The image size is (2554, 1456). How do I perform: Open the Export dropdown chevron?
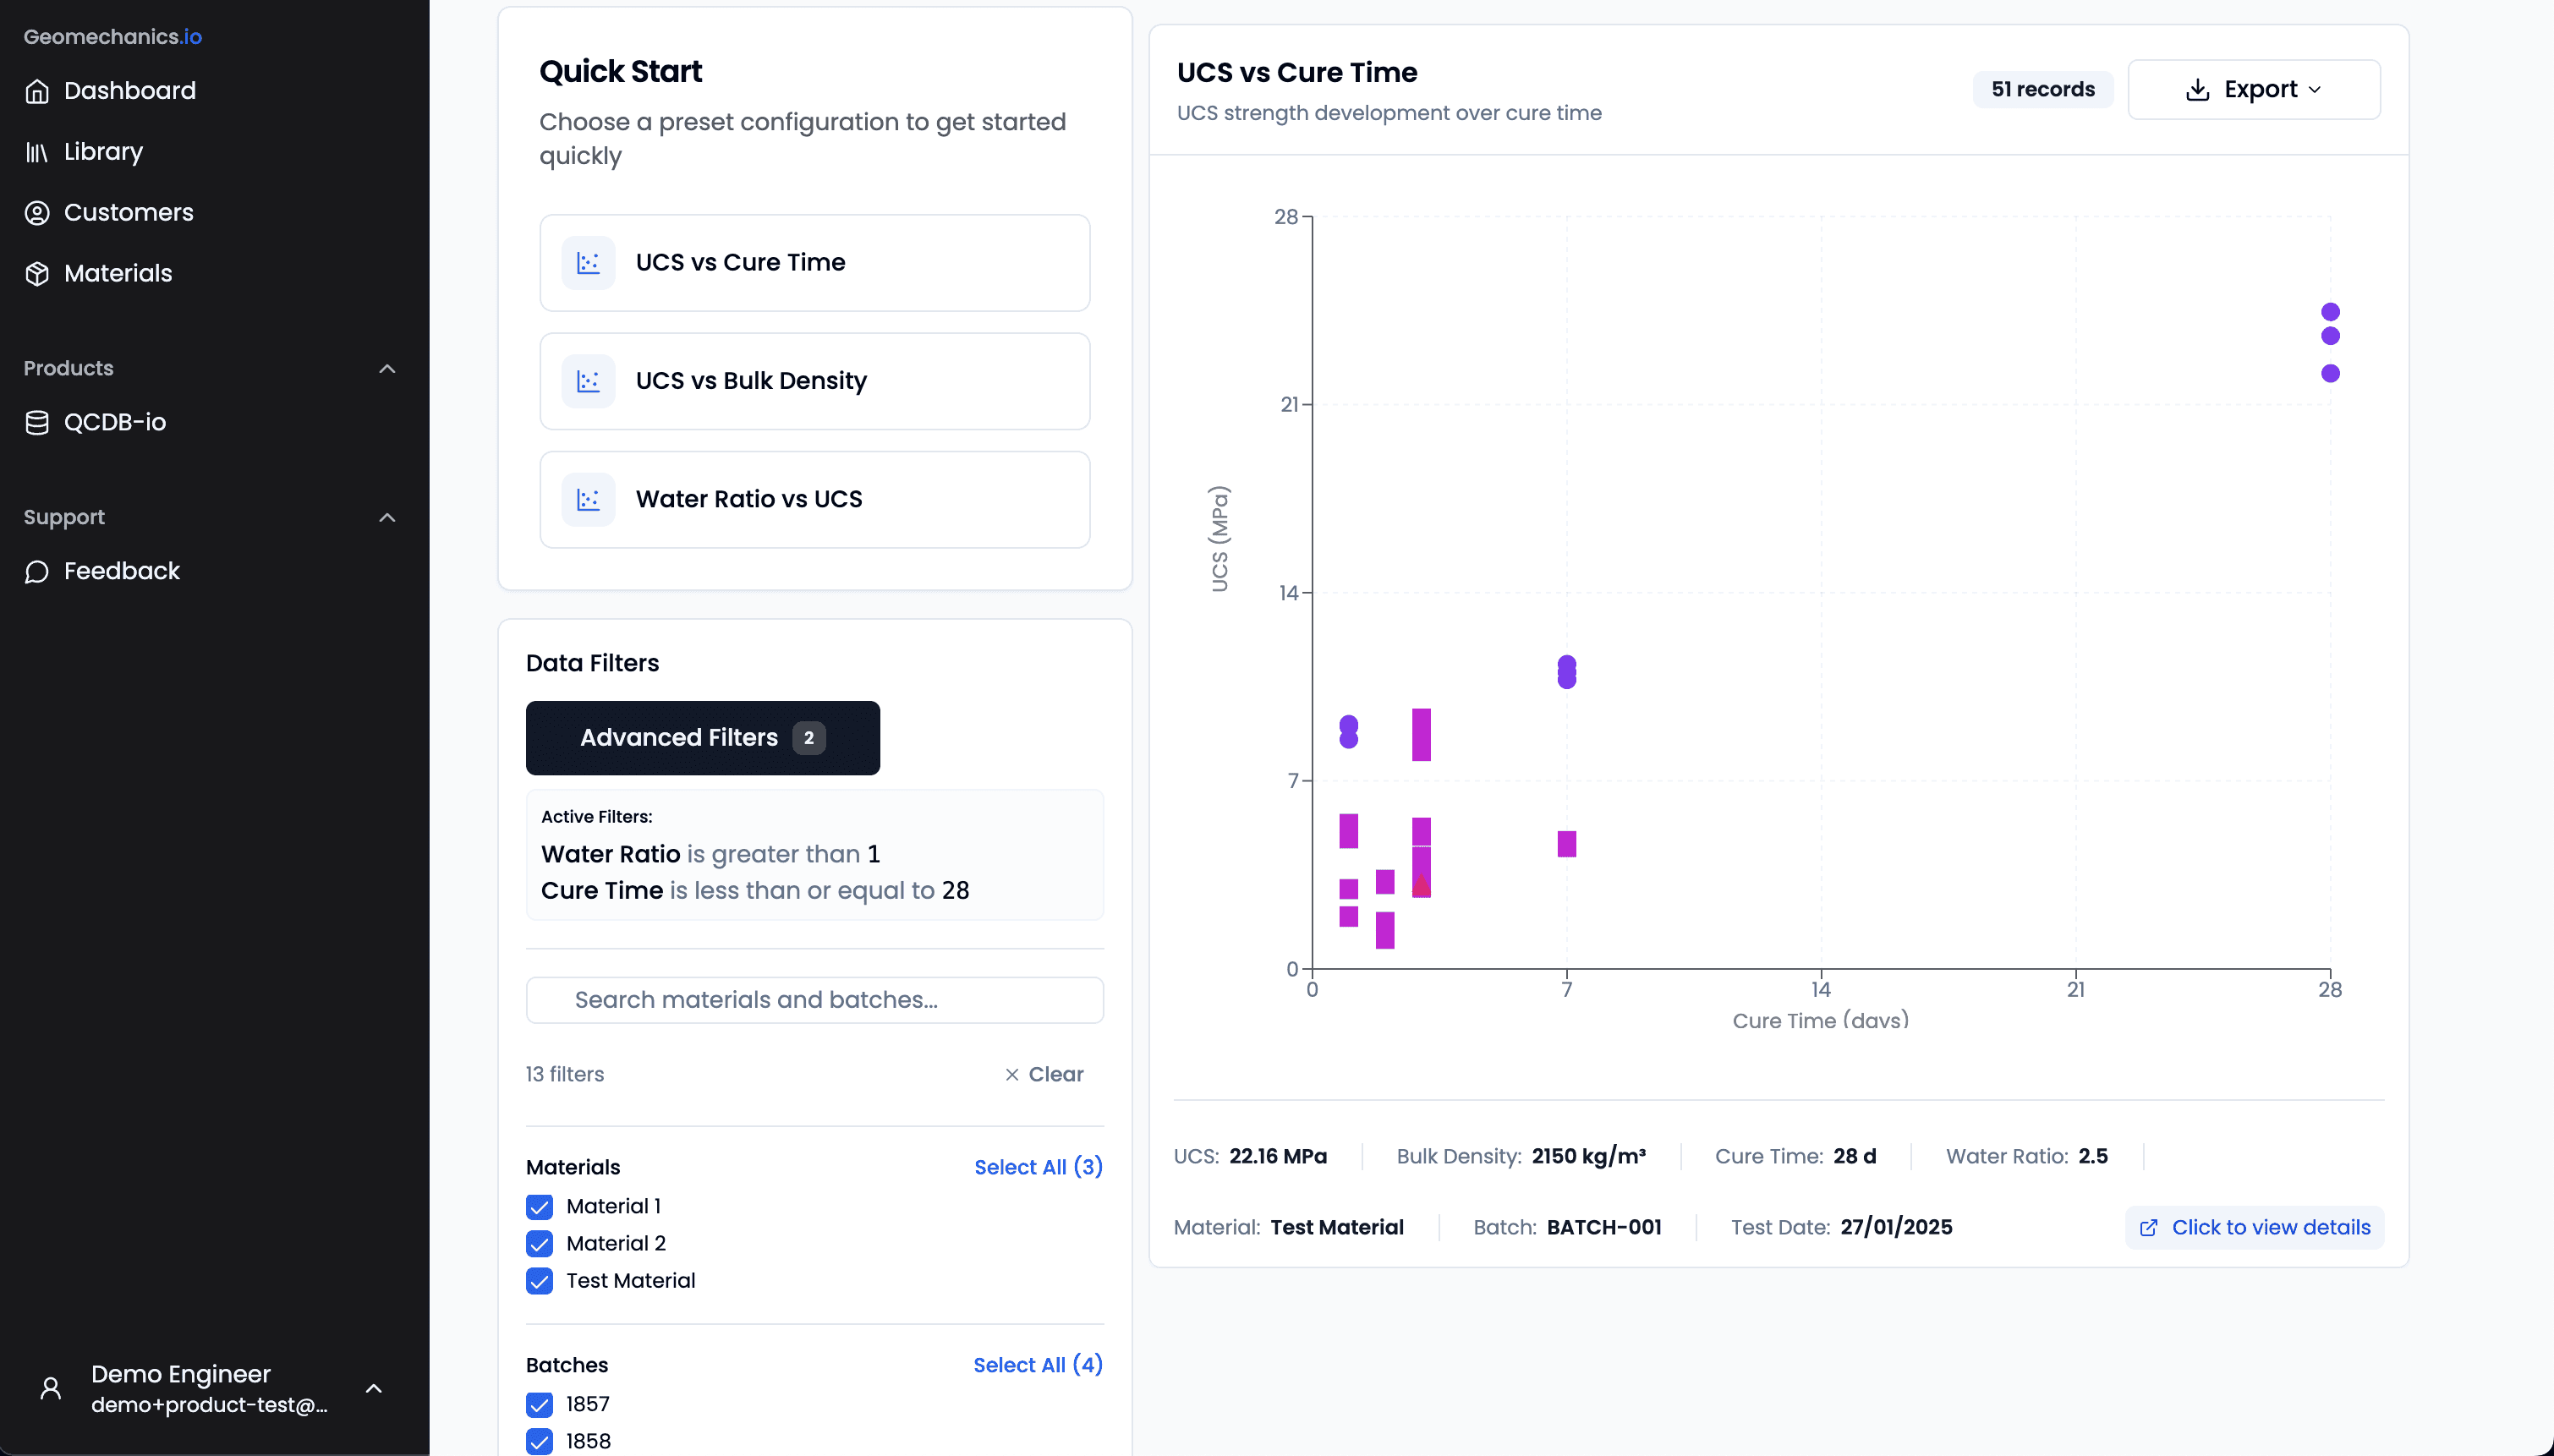tap(2315, 89)
